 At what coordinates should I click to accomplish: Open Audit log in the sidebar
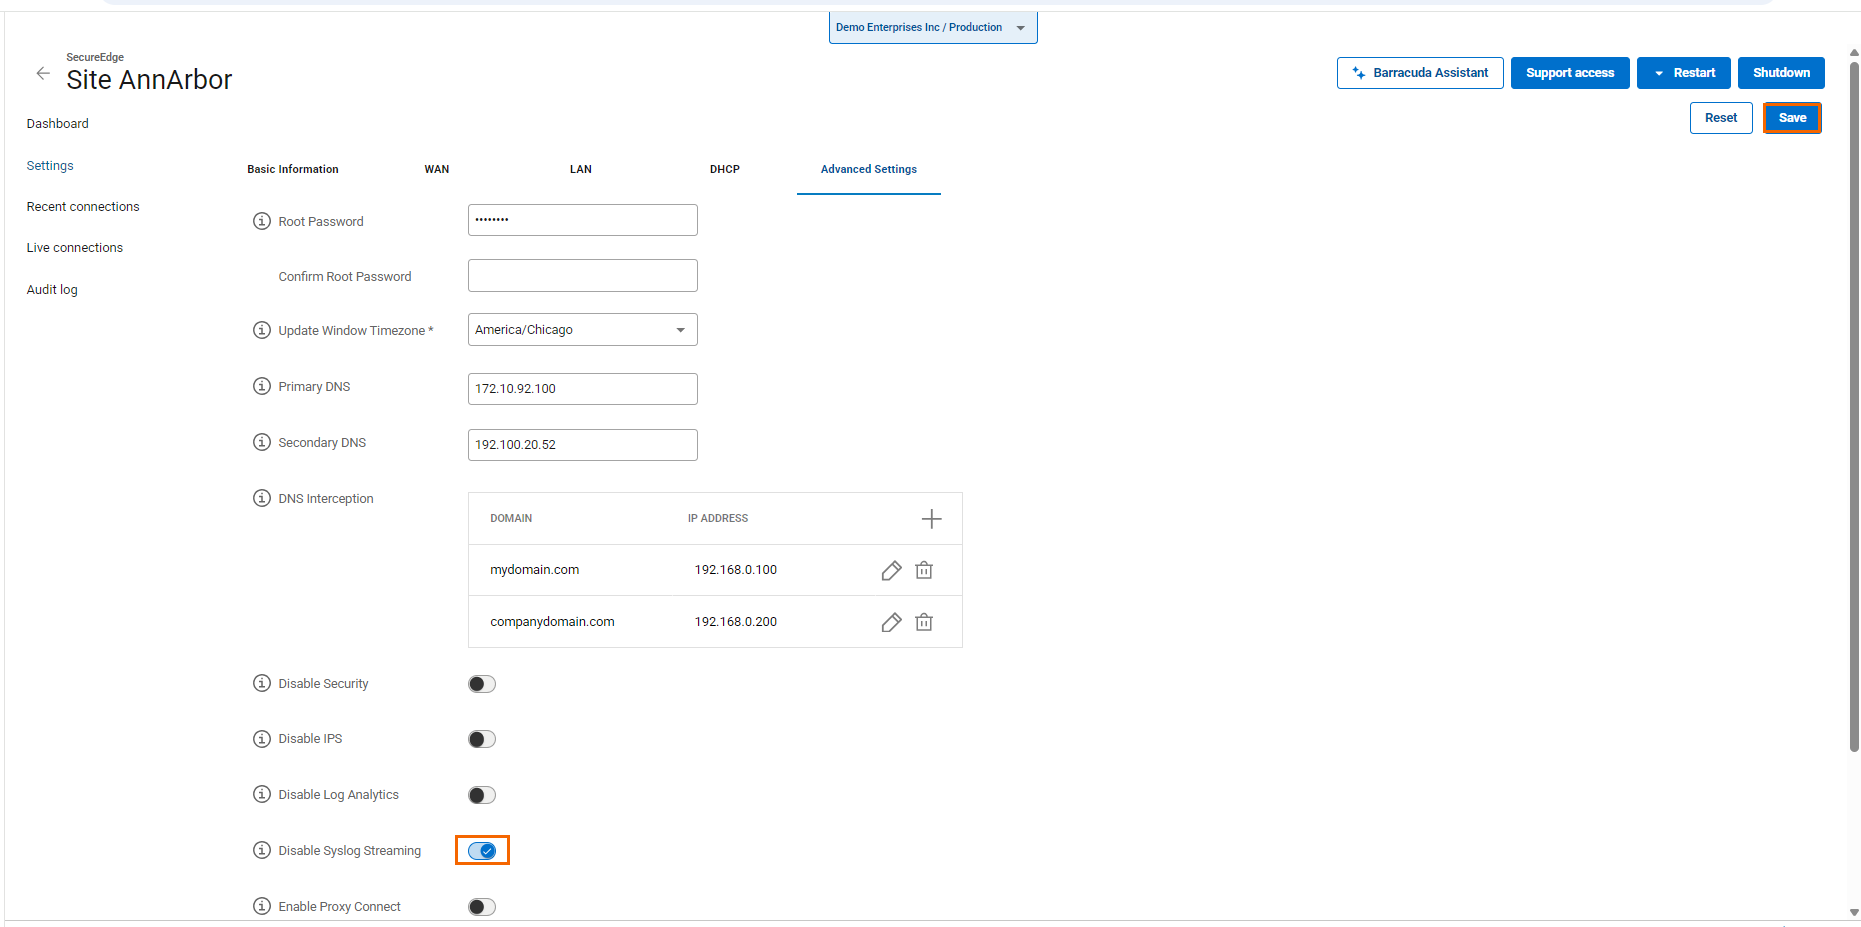pyautogui.click(x=52, y=290)
